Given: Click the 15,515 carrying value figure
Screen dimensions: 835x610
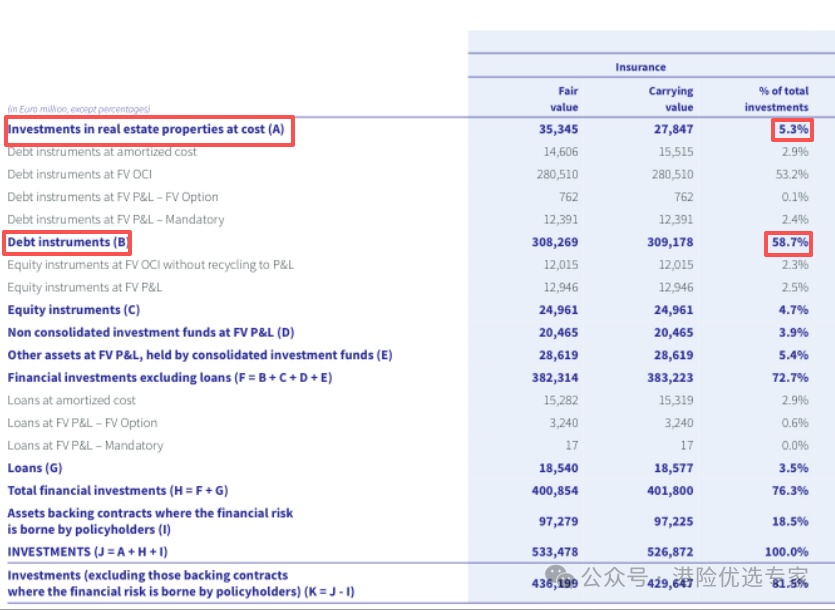Looking at the screenshot, I should [676, 152].
